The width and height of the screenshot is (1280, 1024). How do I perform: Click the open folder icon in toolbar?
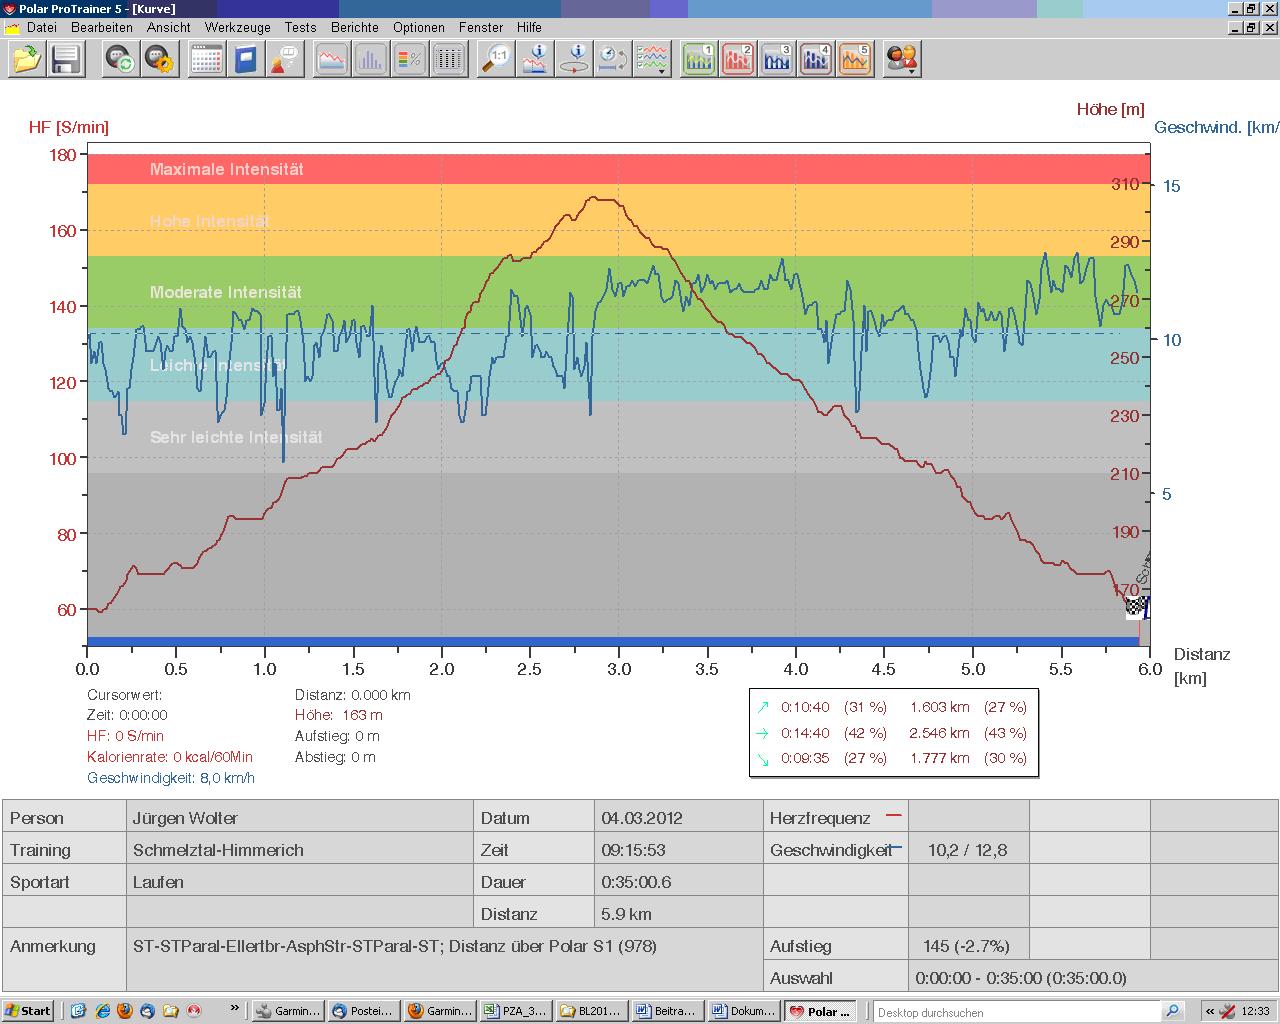click(x=27, y=60)
